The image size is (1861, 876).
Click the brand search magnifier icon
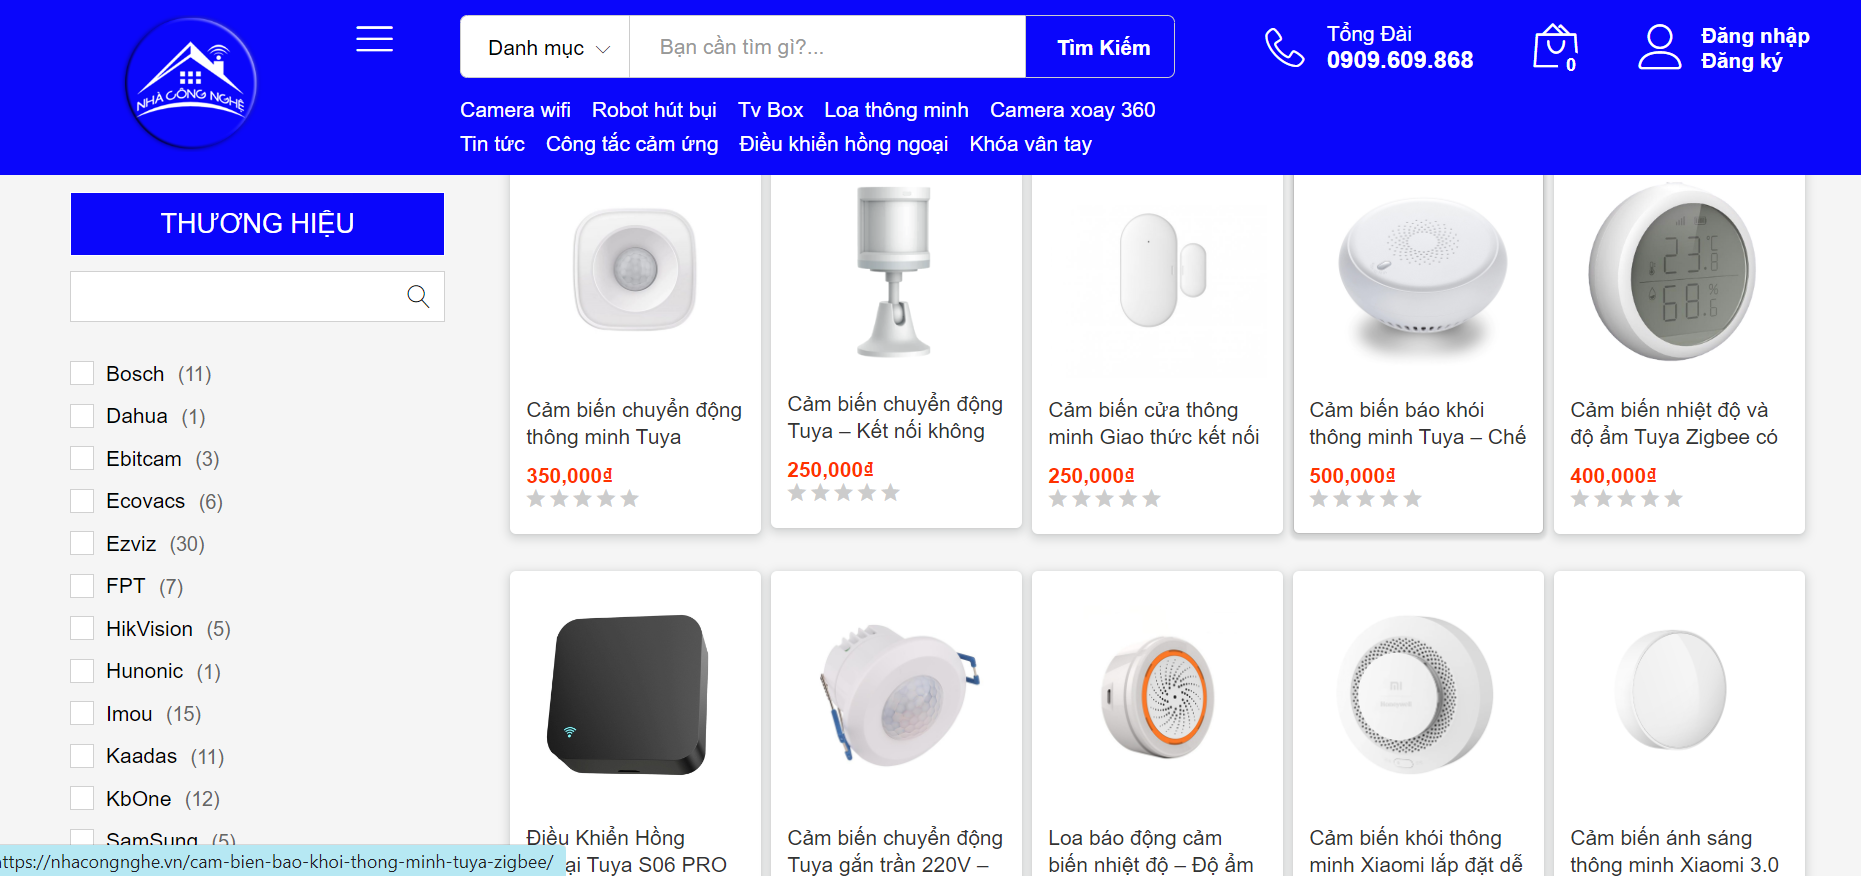pos(418,296)
